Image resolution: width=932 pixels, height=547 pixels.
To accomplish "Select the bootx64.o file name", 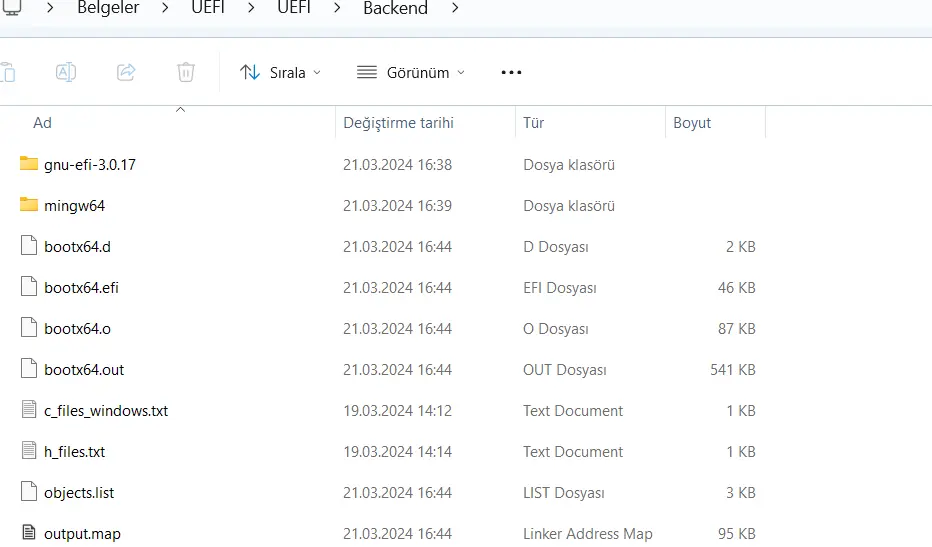I will coord(77,329).
